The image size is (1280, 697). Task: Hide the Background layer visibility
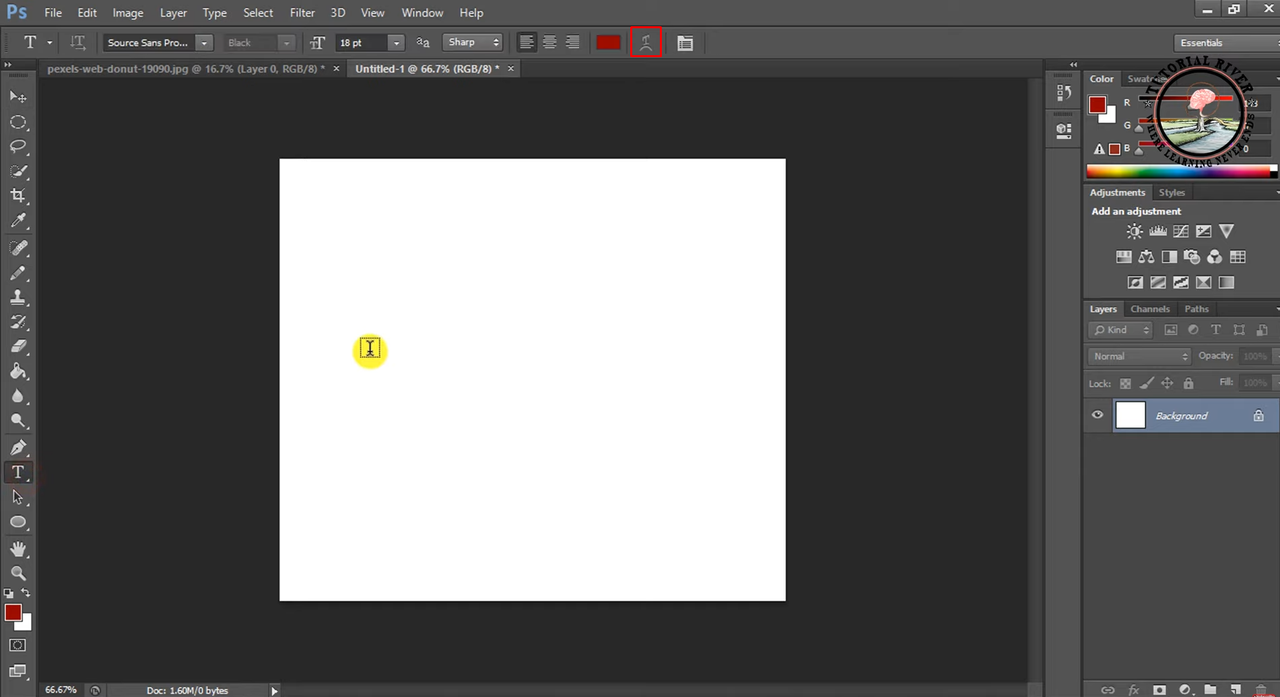(x=1098, y=415)
